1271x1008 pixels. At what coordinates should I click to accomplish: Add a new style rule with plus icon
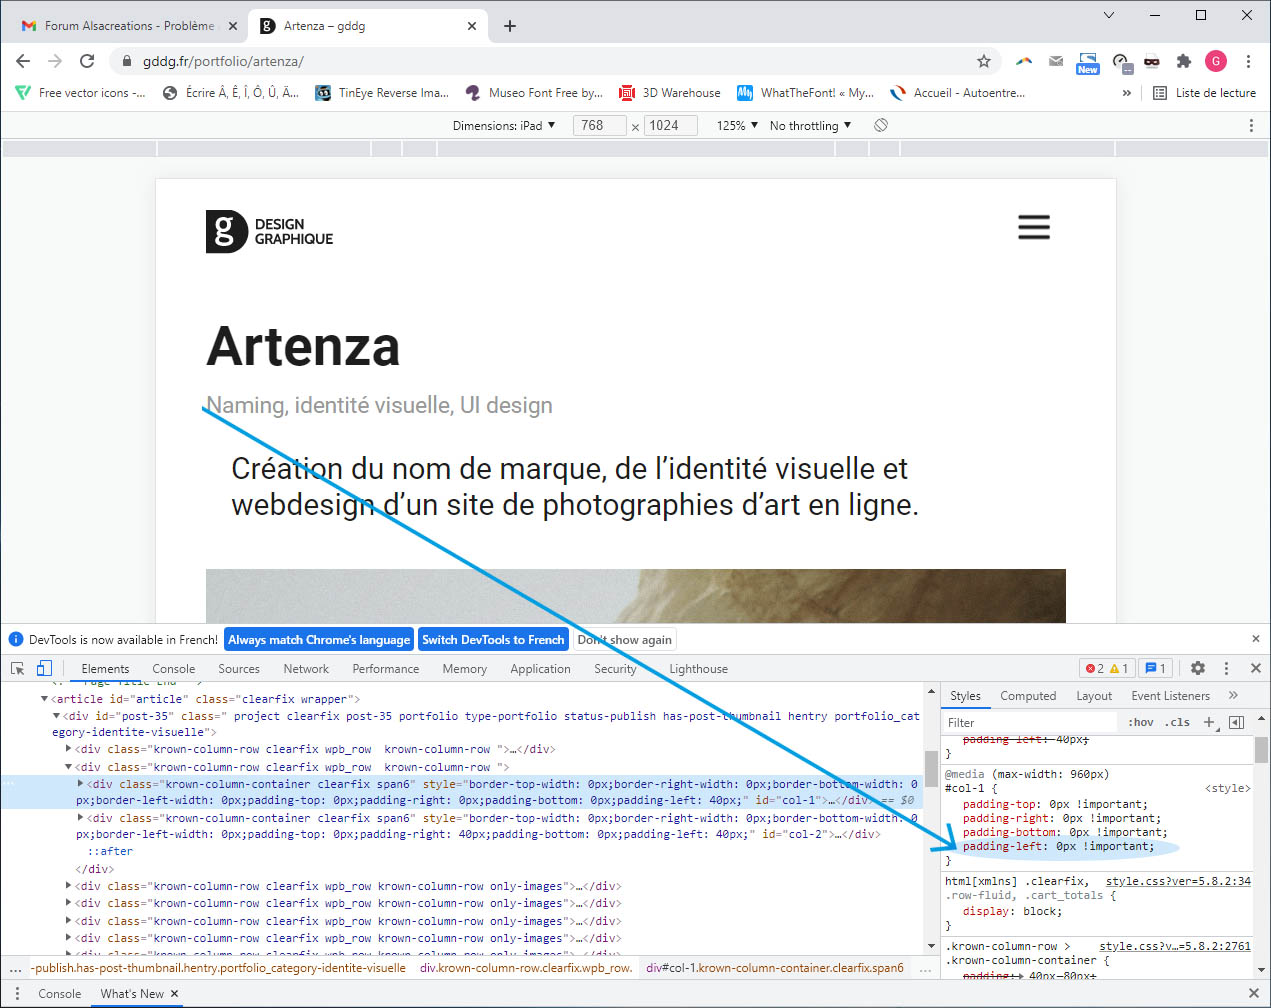tap(1209, 722)
